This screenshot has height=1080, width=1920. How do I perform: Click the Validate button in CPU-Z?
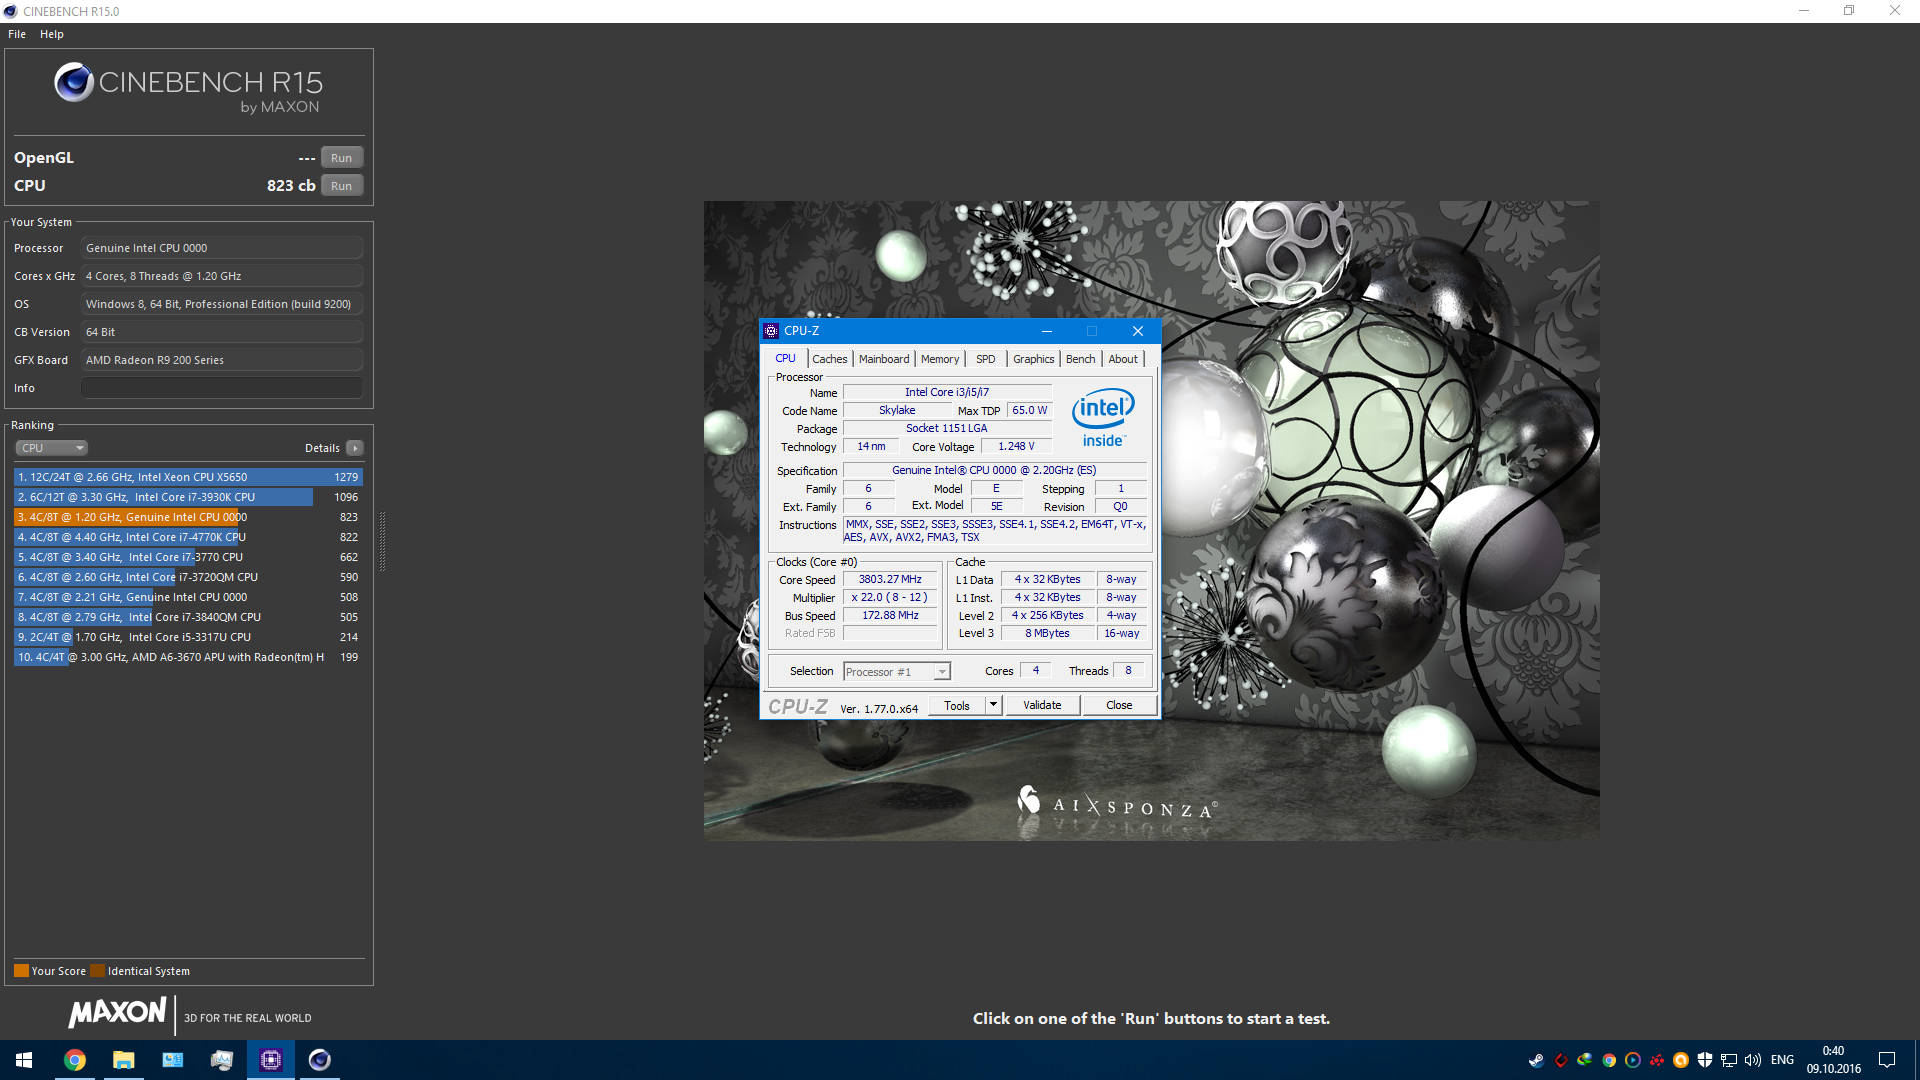coord(1042,705)
